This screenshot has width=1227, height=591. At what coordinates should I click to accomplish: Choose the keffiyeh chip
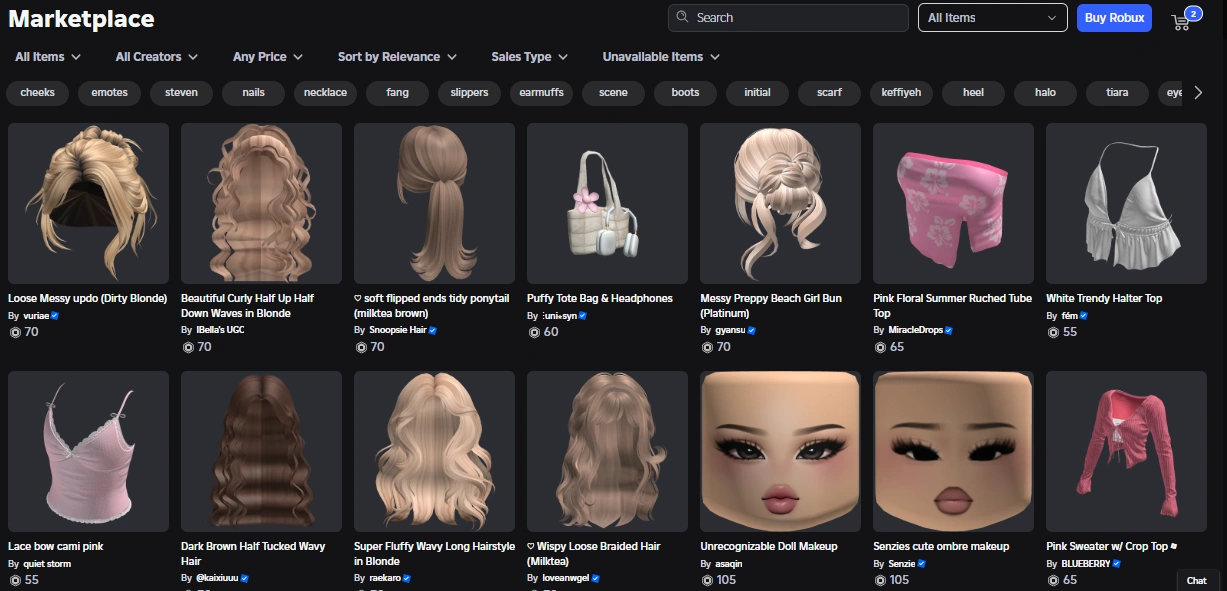pos(902,93)
